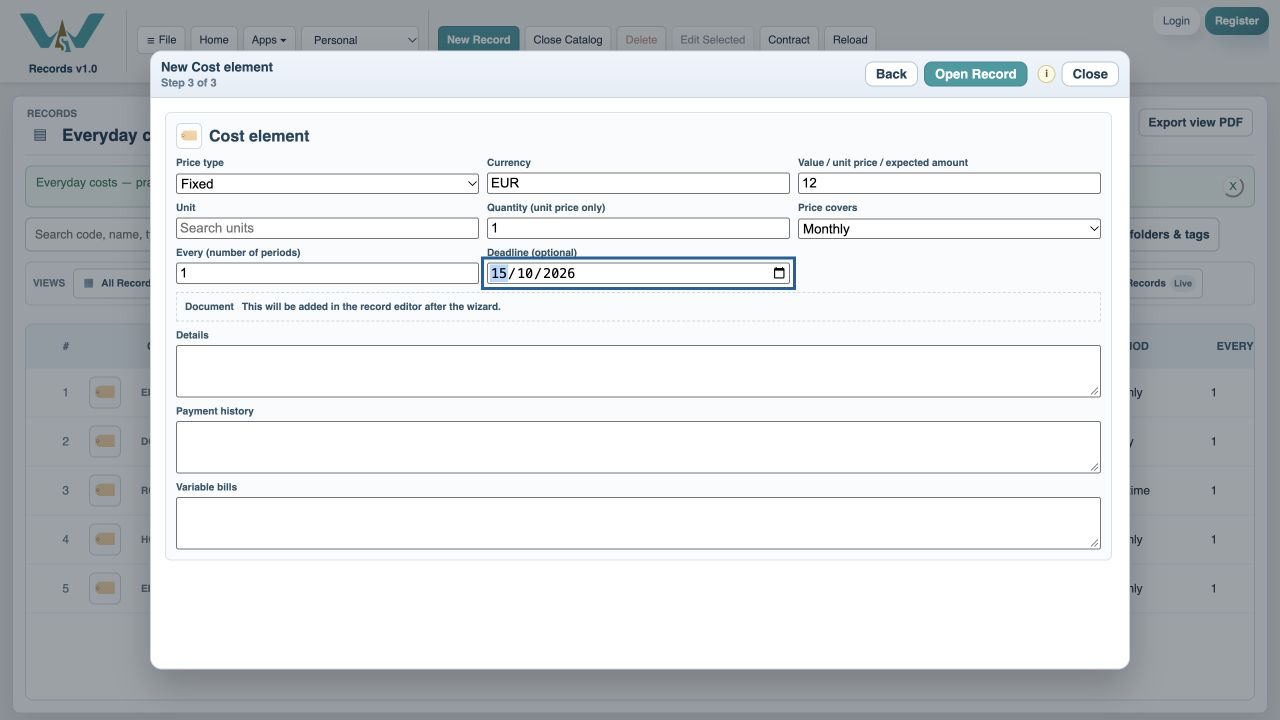
Task: Click the row 2 tag icon in records table
Action: (105, 441)
